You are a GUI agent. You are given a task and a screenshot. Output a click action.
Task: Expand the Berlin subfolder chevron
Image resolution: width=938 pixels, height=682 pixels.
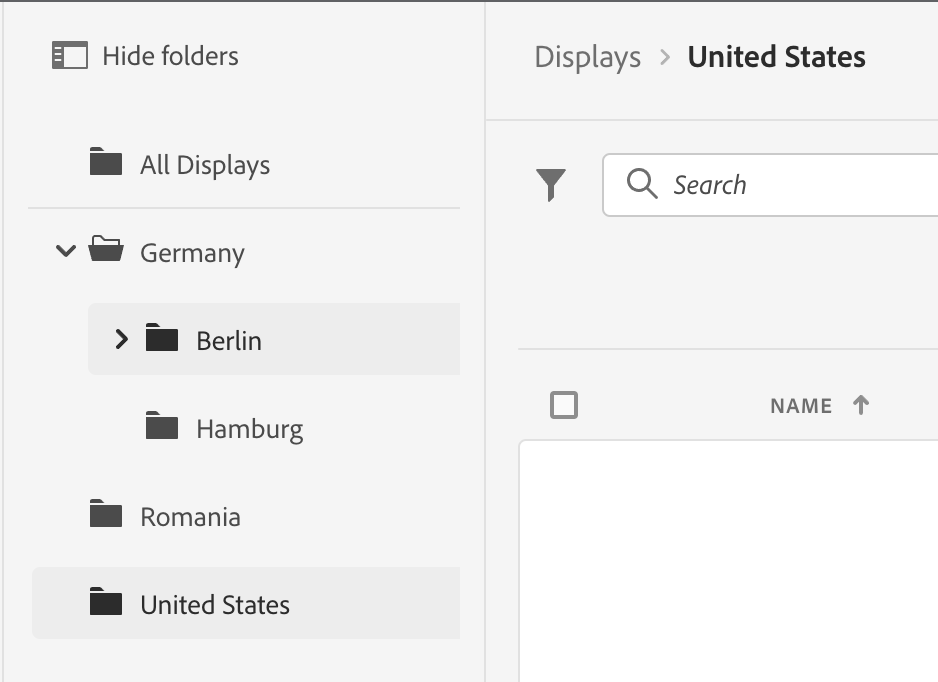pos(122,340)
